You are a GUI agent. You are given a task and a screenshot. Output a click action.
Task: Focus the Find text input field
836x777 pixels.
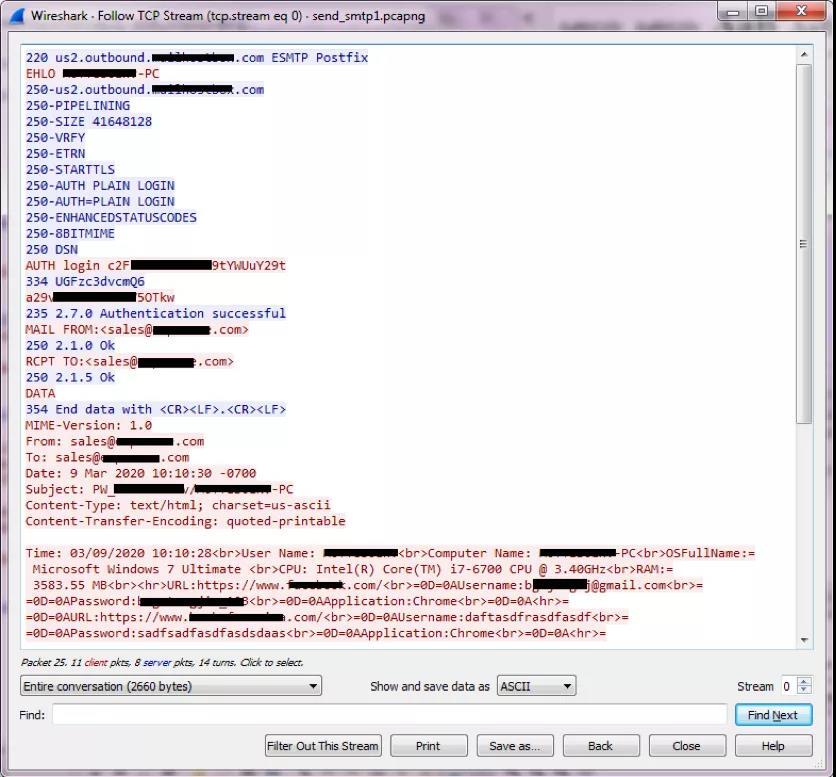coord(389,715)
